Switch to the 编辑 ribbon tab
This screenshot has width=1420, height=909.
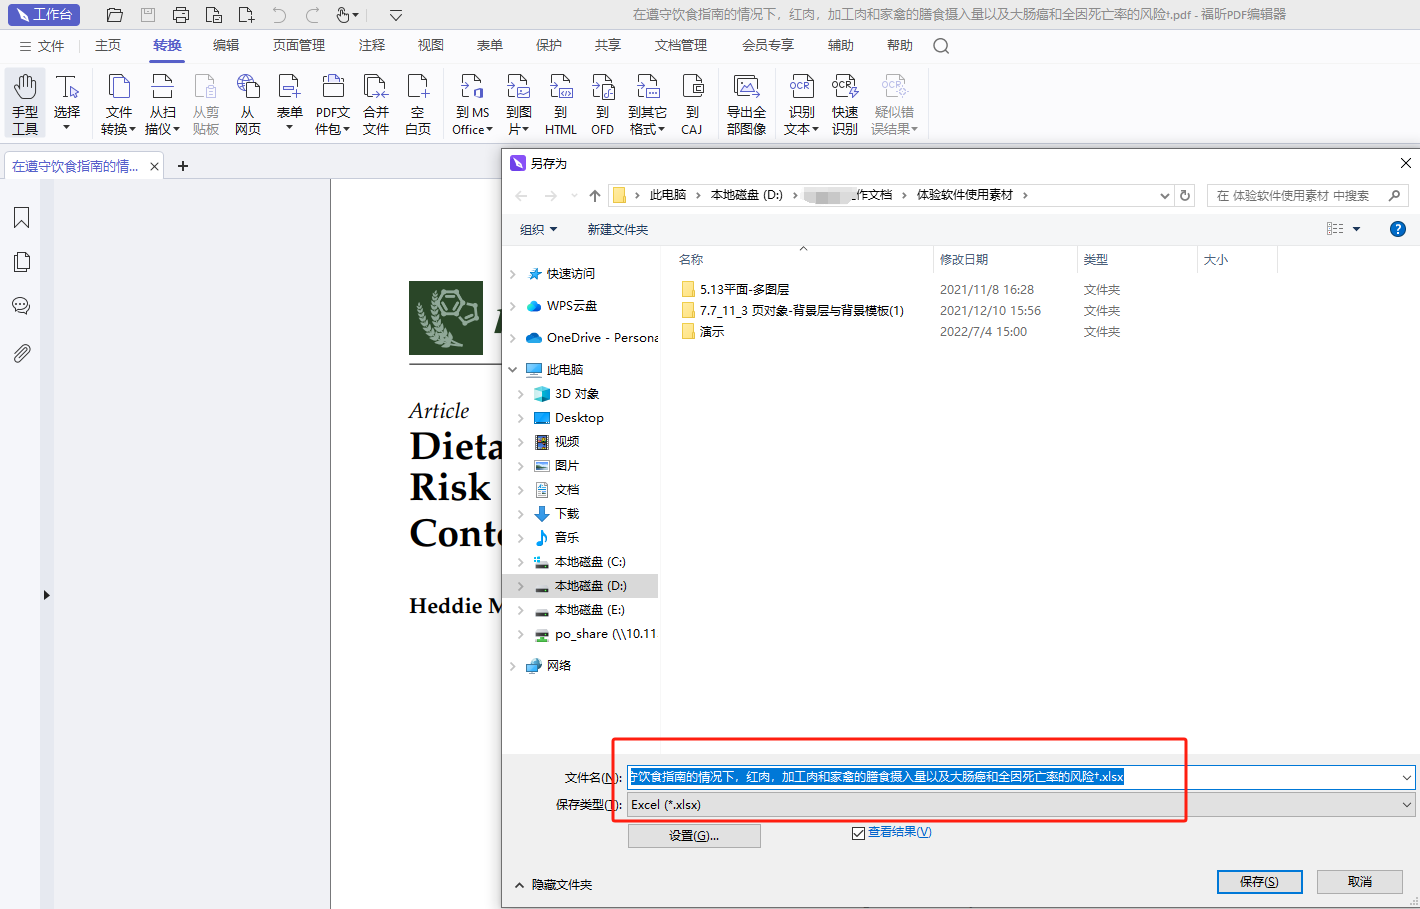226,46
